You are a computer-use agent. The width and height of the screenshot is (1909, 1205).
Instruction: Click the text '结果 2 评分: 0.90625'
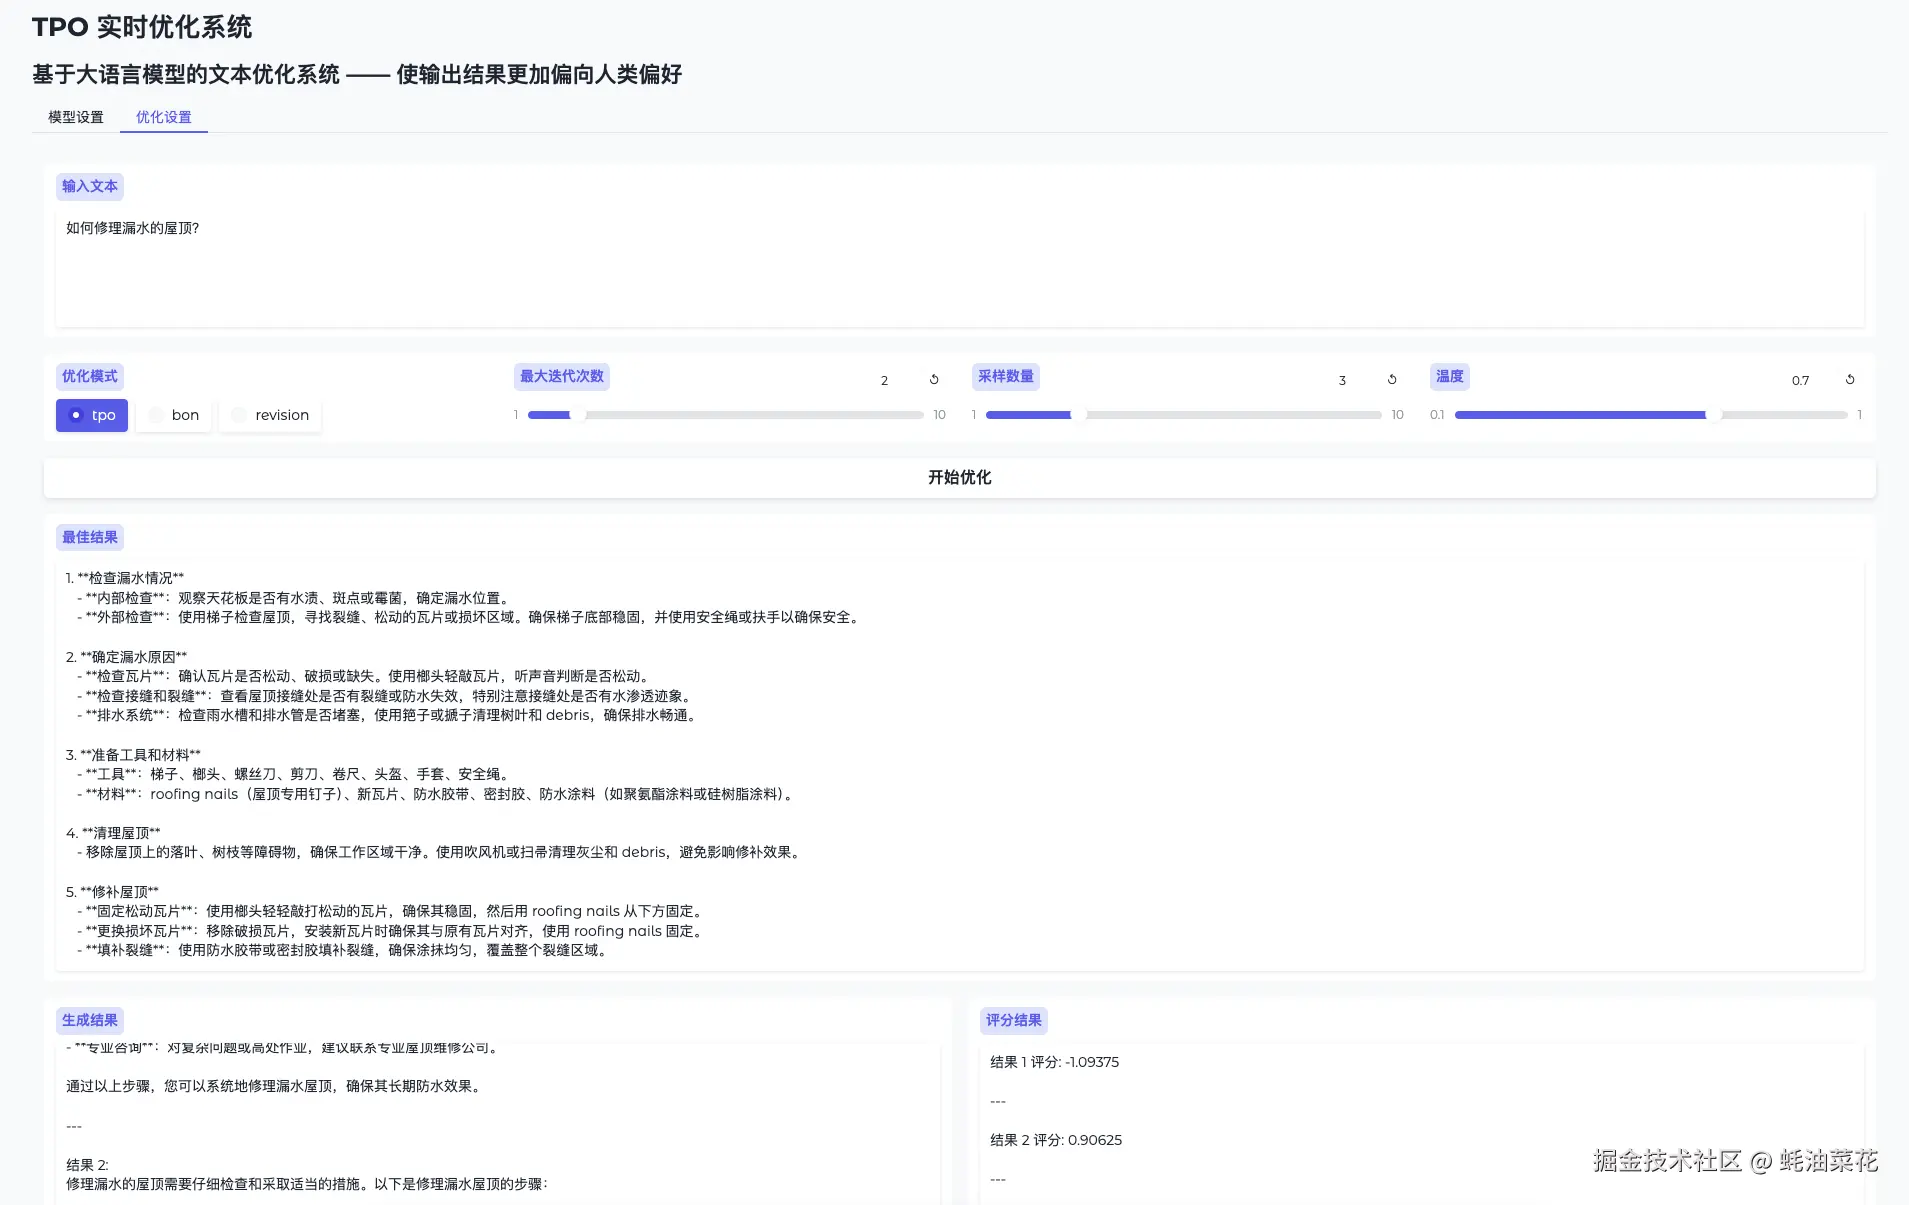click(x=1056, y=1140)
